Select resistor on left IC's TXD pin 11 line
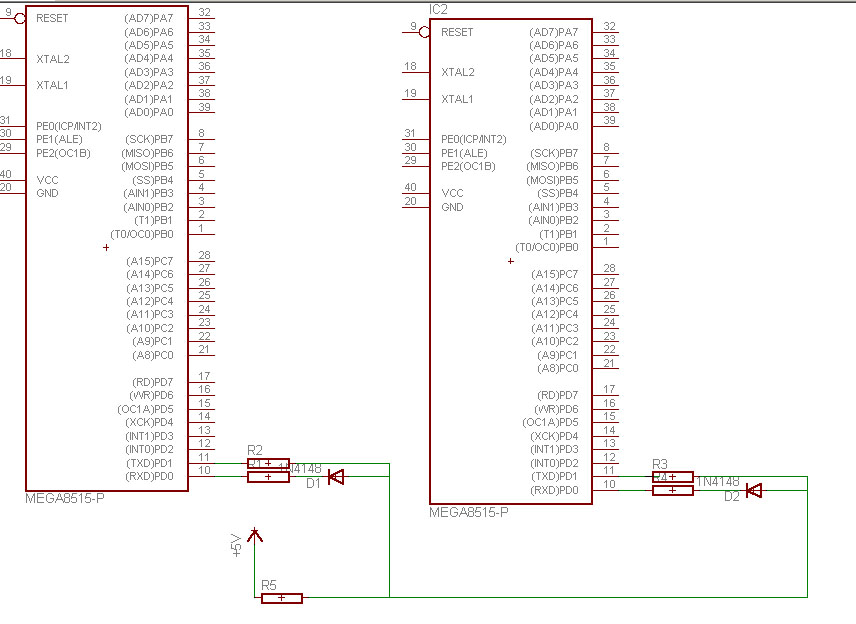 point(268,463)
